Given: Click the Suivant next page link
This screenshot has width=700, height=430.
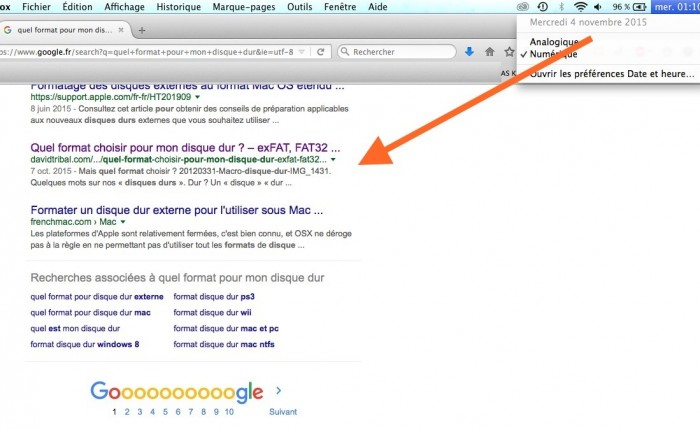Looking at the screenshot, I should coord(283,412).
